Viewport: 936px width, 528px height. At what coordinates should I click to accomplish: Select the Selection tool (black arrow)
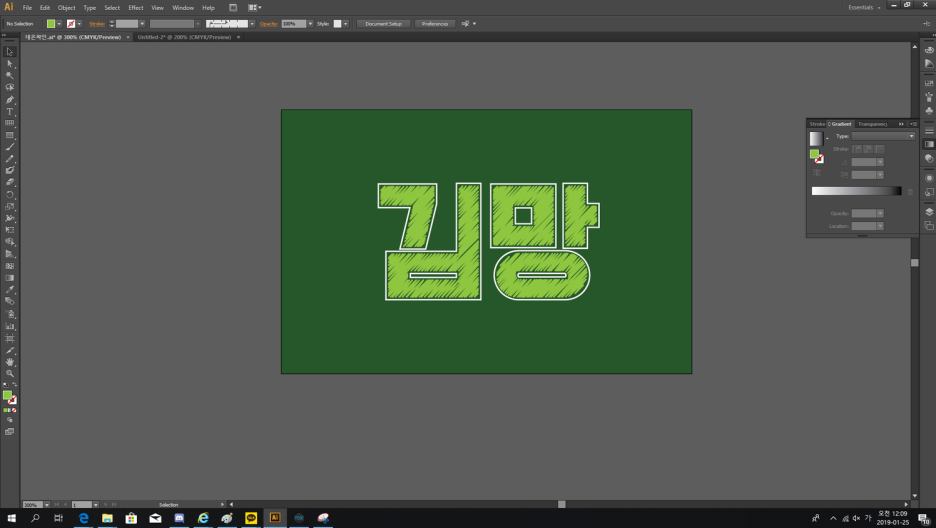point(10,51)
